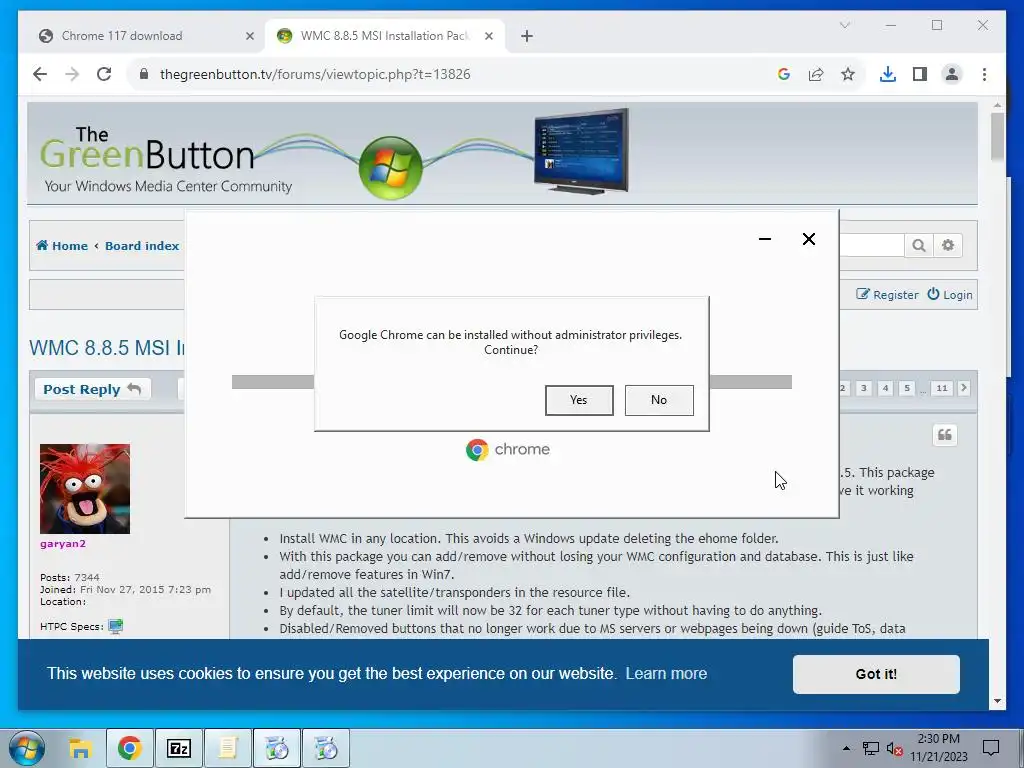Open the Chrome three-dot menu
Image resolution: width=1024 pixels, height=768 pixels.
[x=984, y=74]
